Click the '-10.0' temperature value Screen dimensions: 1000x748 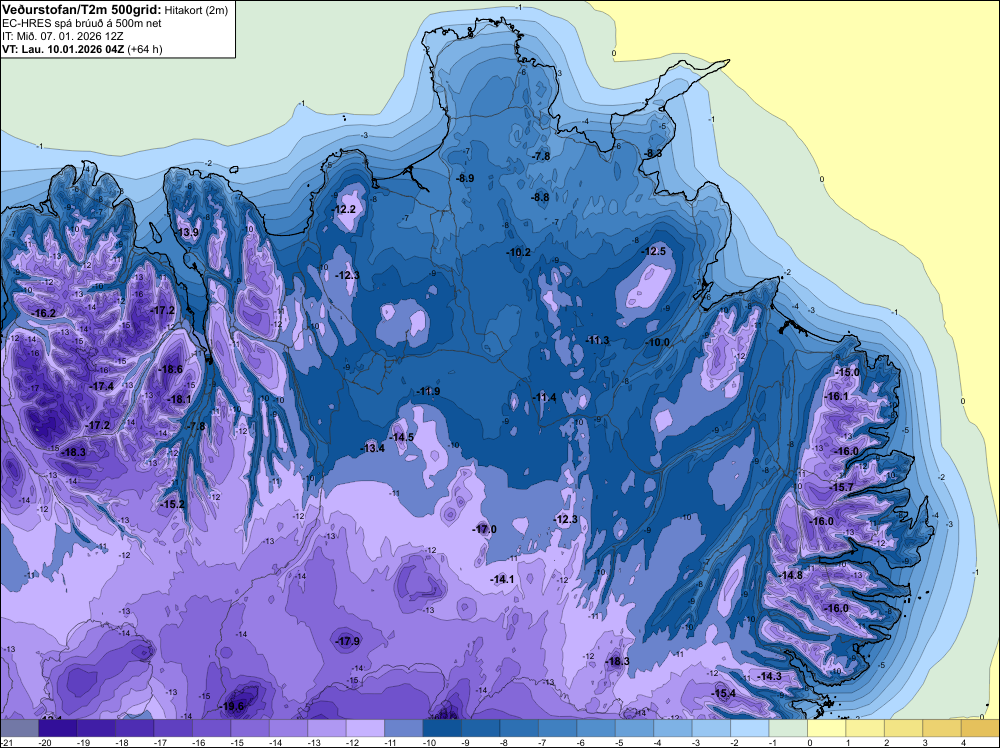[x=658, y=342]
